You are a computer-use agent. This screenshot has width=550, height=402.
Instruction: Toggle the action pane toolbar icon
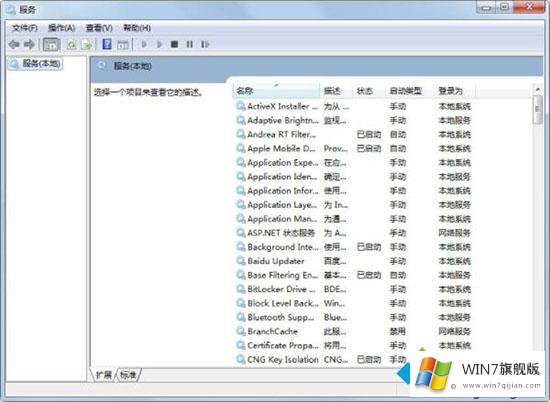click(x=122, y=44)
